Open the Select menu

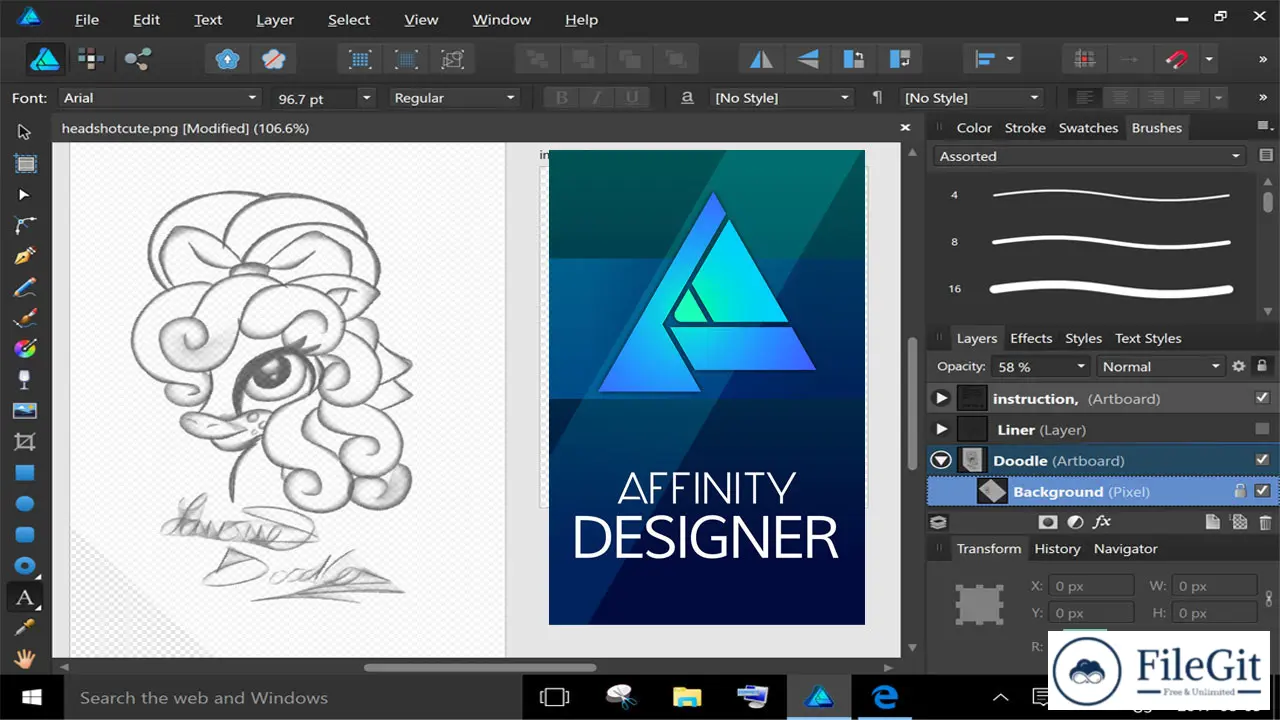coord(349,19)
